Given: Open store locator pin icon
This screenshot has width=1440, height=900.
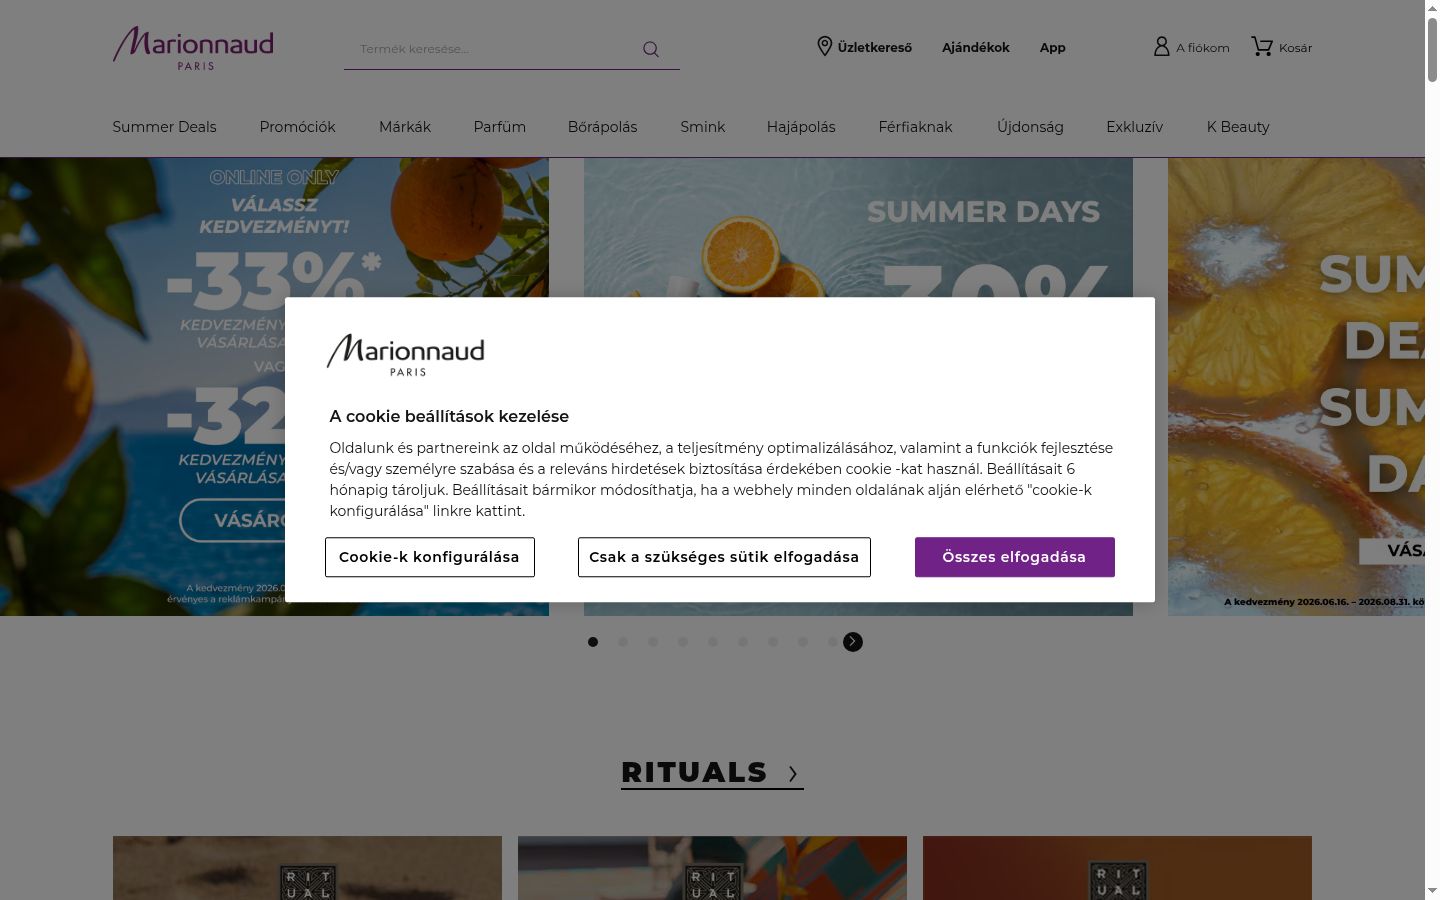Looking at the screenshot, I should [x=825, y=47].
